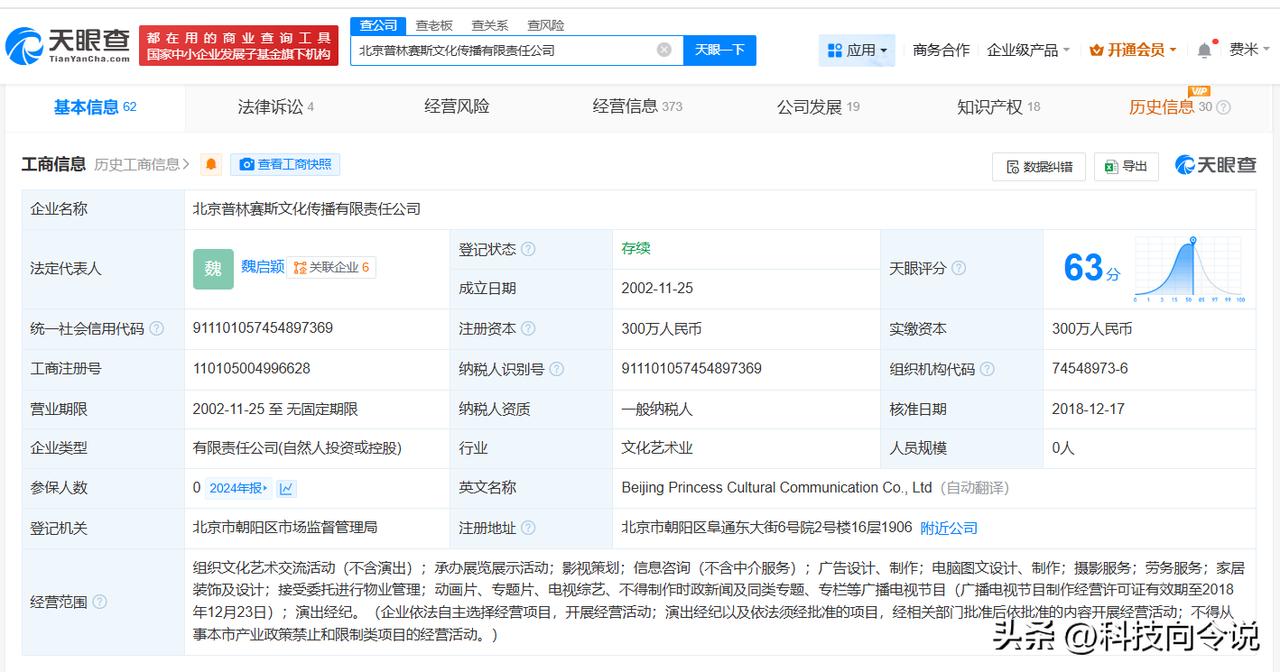Image resolution: width=1280 pixels, height=672 pixels.
Task: Click help icon next to 统一社会信用代码
Action: (x=156, y=328)
